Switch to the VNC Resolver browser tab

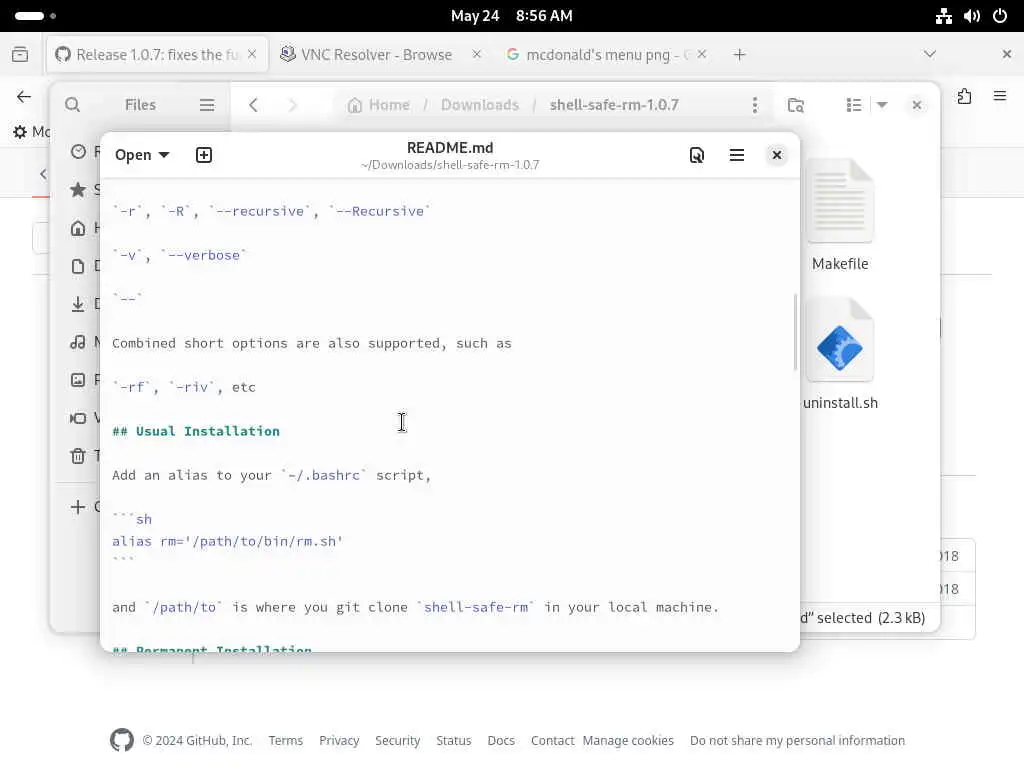pos(376,55)
